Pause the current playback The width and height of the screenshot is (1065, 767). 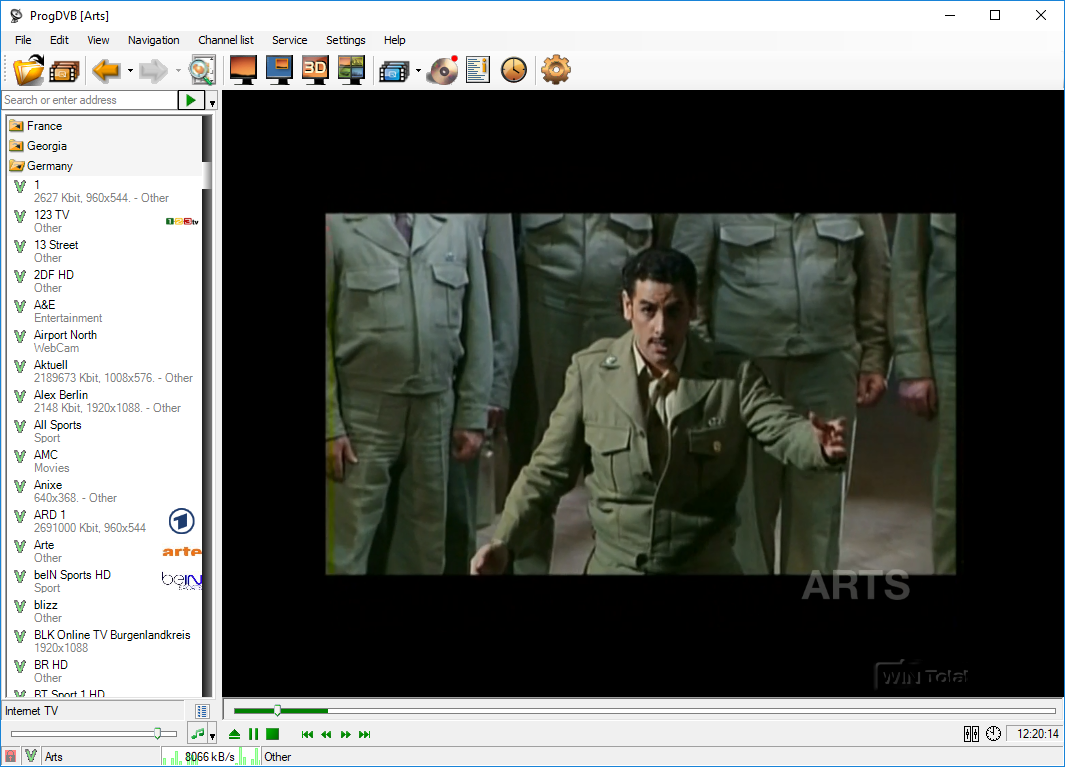[254, 734]
